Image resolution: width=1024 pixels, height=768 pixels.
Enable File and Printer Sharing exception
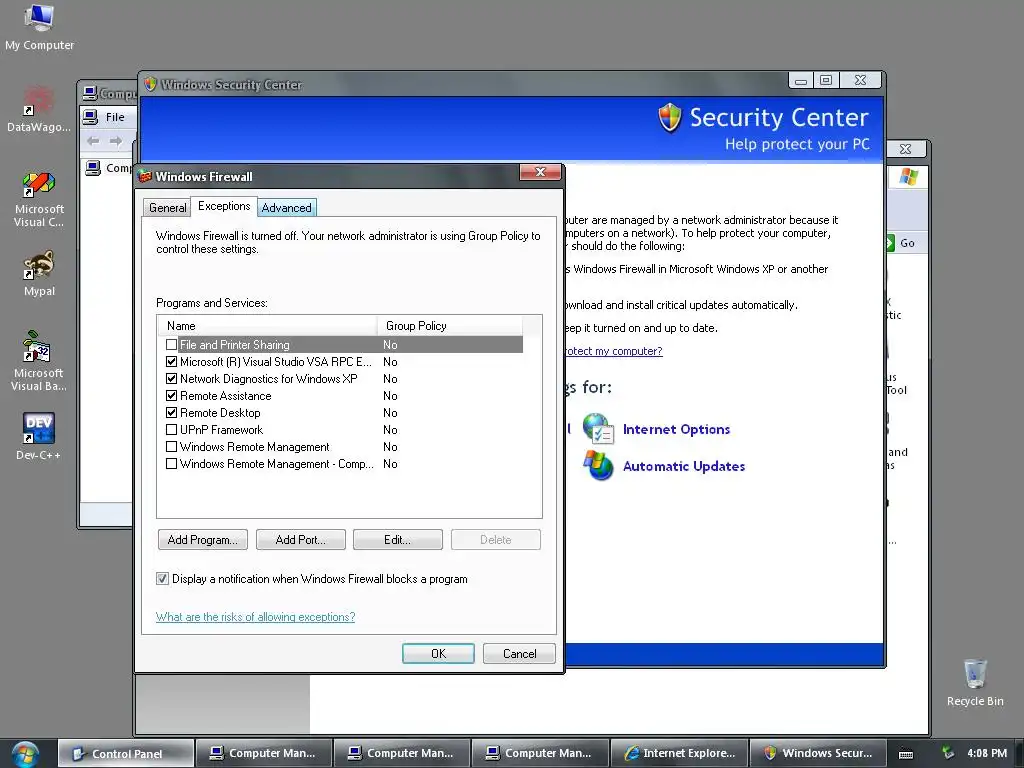pos(171,344)
